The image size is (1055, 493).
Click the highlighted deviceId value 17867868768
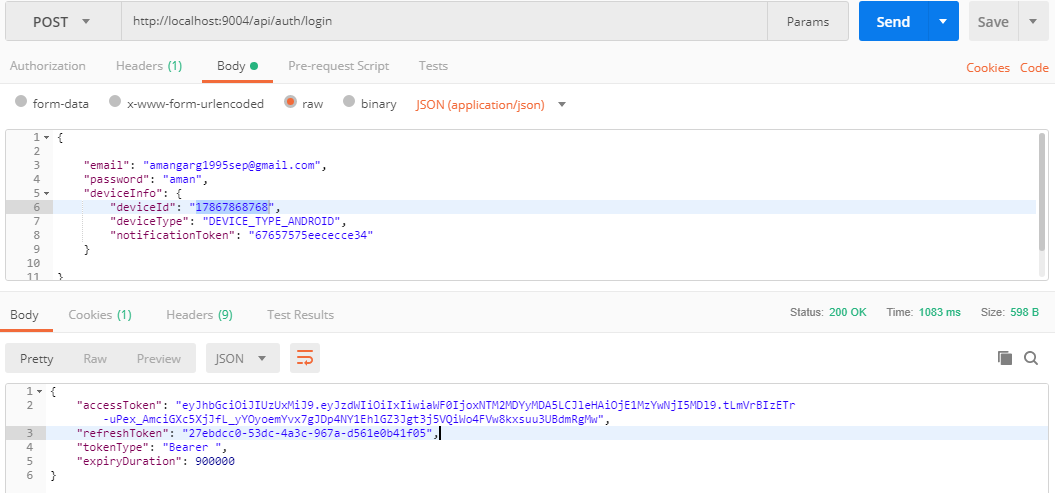233,207
